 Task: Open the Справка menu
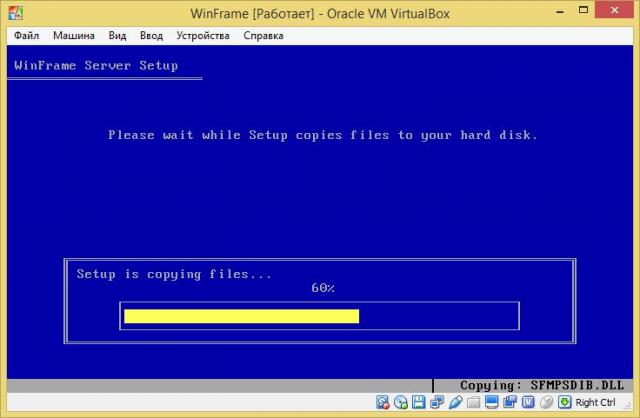[x=263, y=36]
